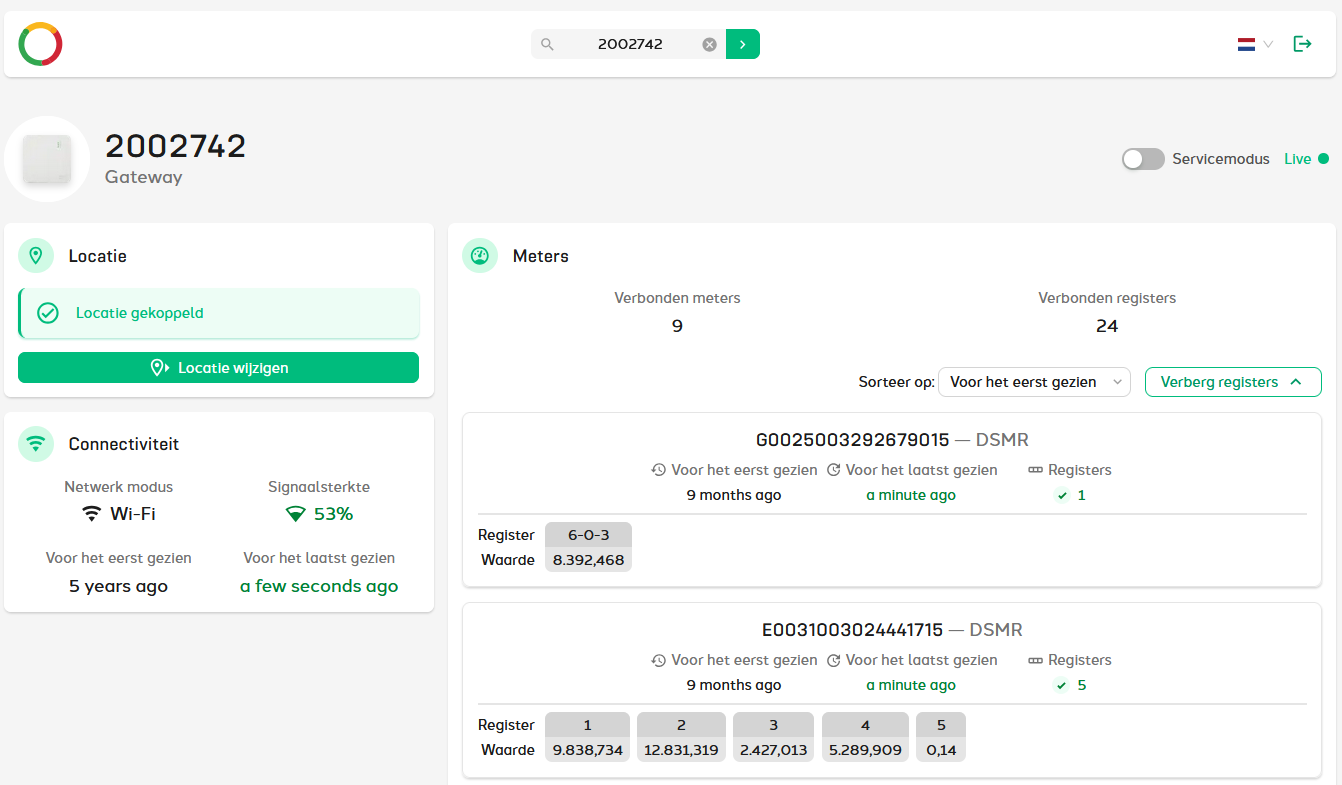Click the Locatie pin icon
Viewport: 1342px width, 785px height.
pyautogui.click(x=36, y=256)
